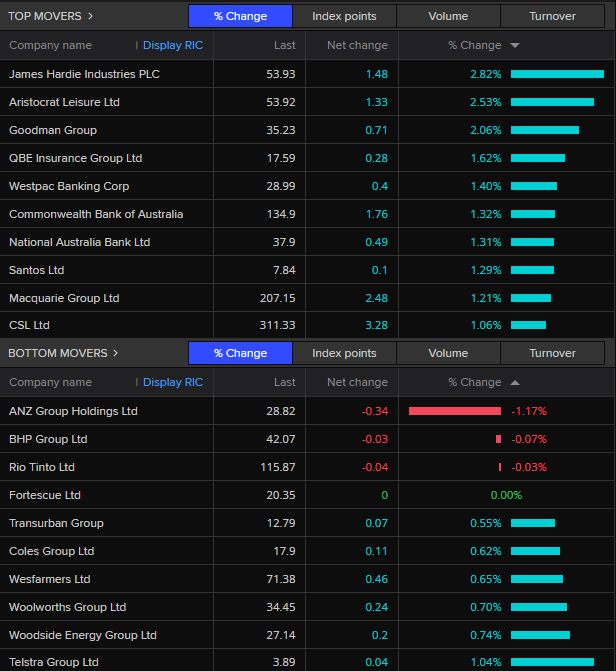The height and width of the screenshot is (671, 616).
Task: Select % Change tab in Bottom Movers
Action: pos(240,353)
